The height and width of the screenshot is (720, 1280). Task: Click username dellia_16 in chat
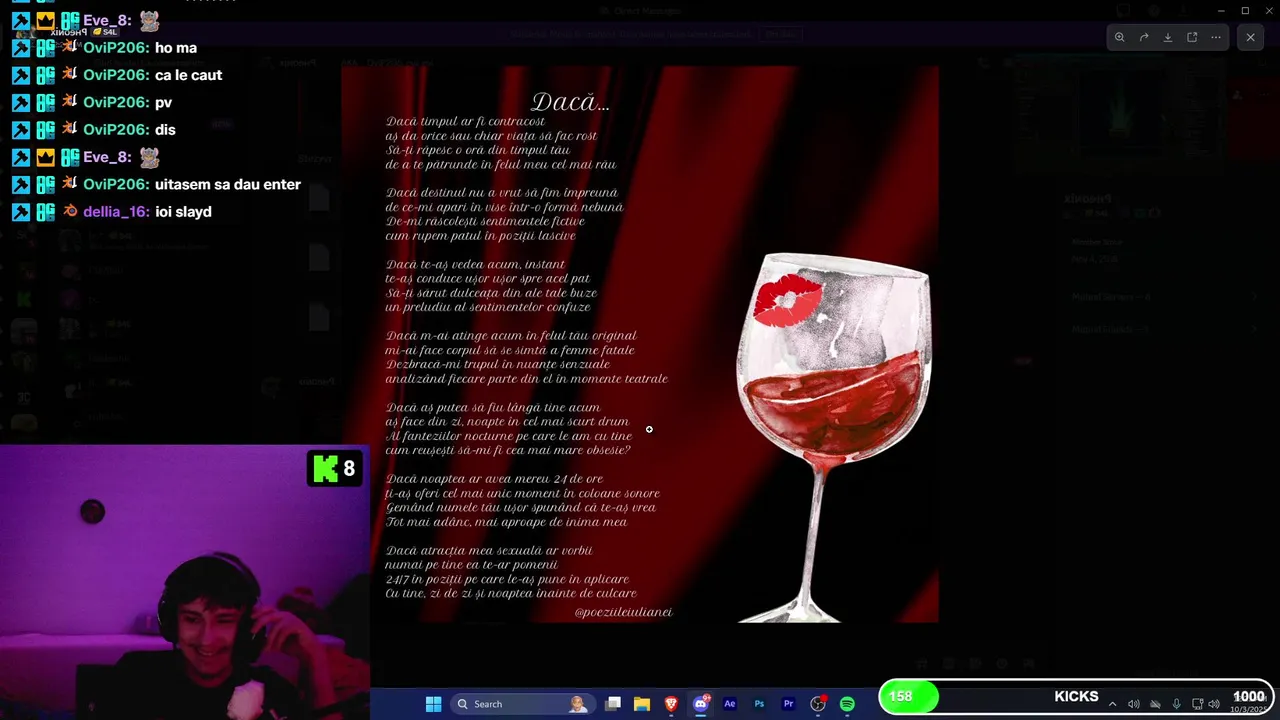point(116,212)
